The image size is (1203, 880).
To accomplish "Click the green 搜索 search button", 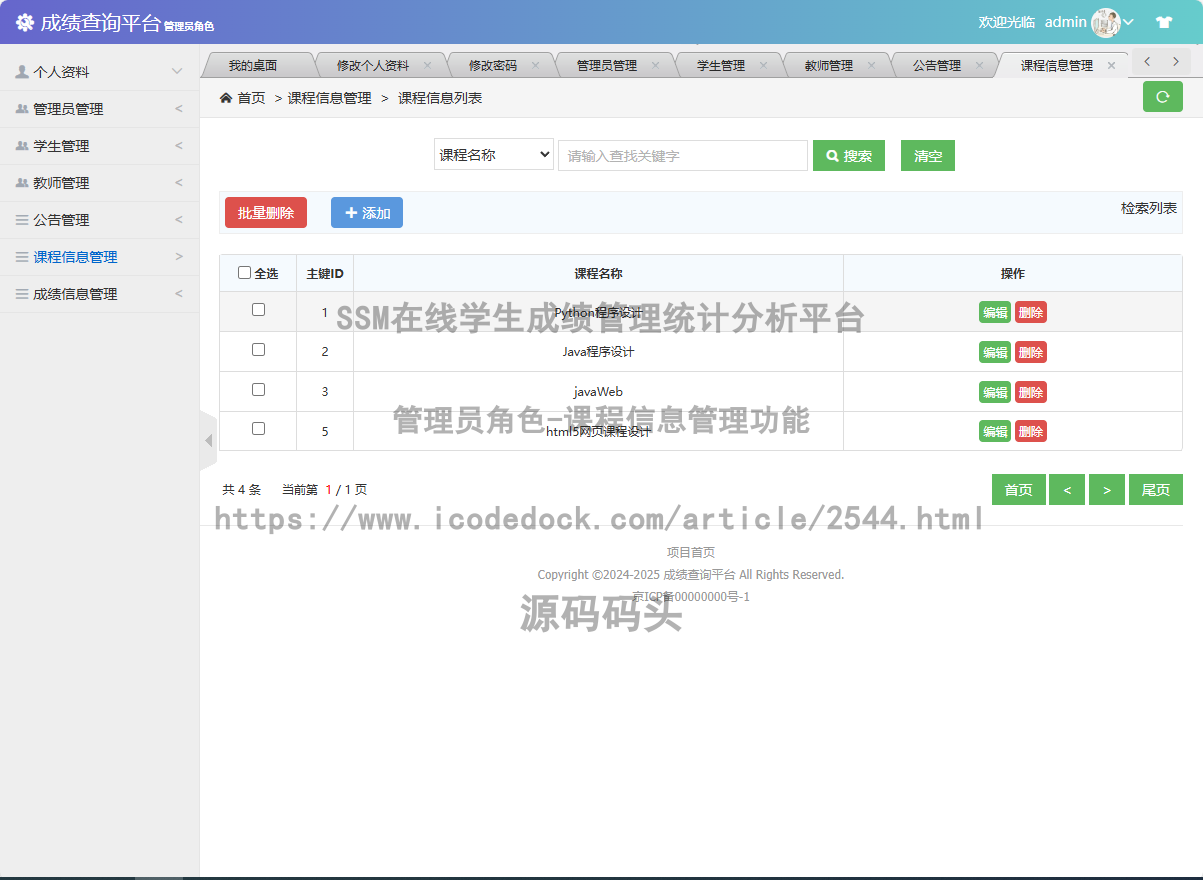I will coord(849,156).
